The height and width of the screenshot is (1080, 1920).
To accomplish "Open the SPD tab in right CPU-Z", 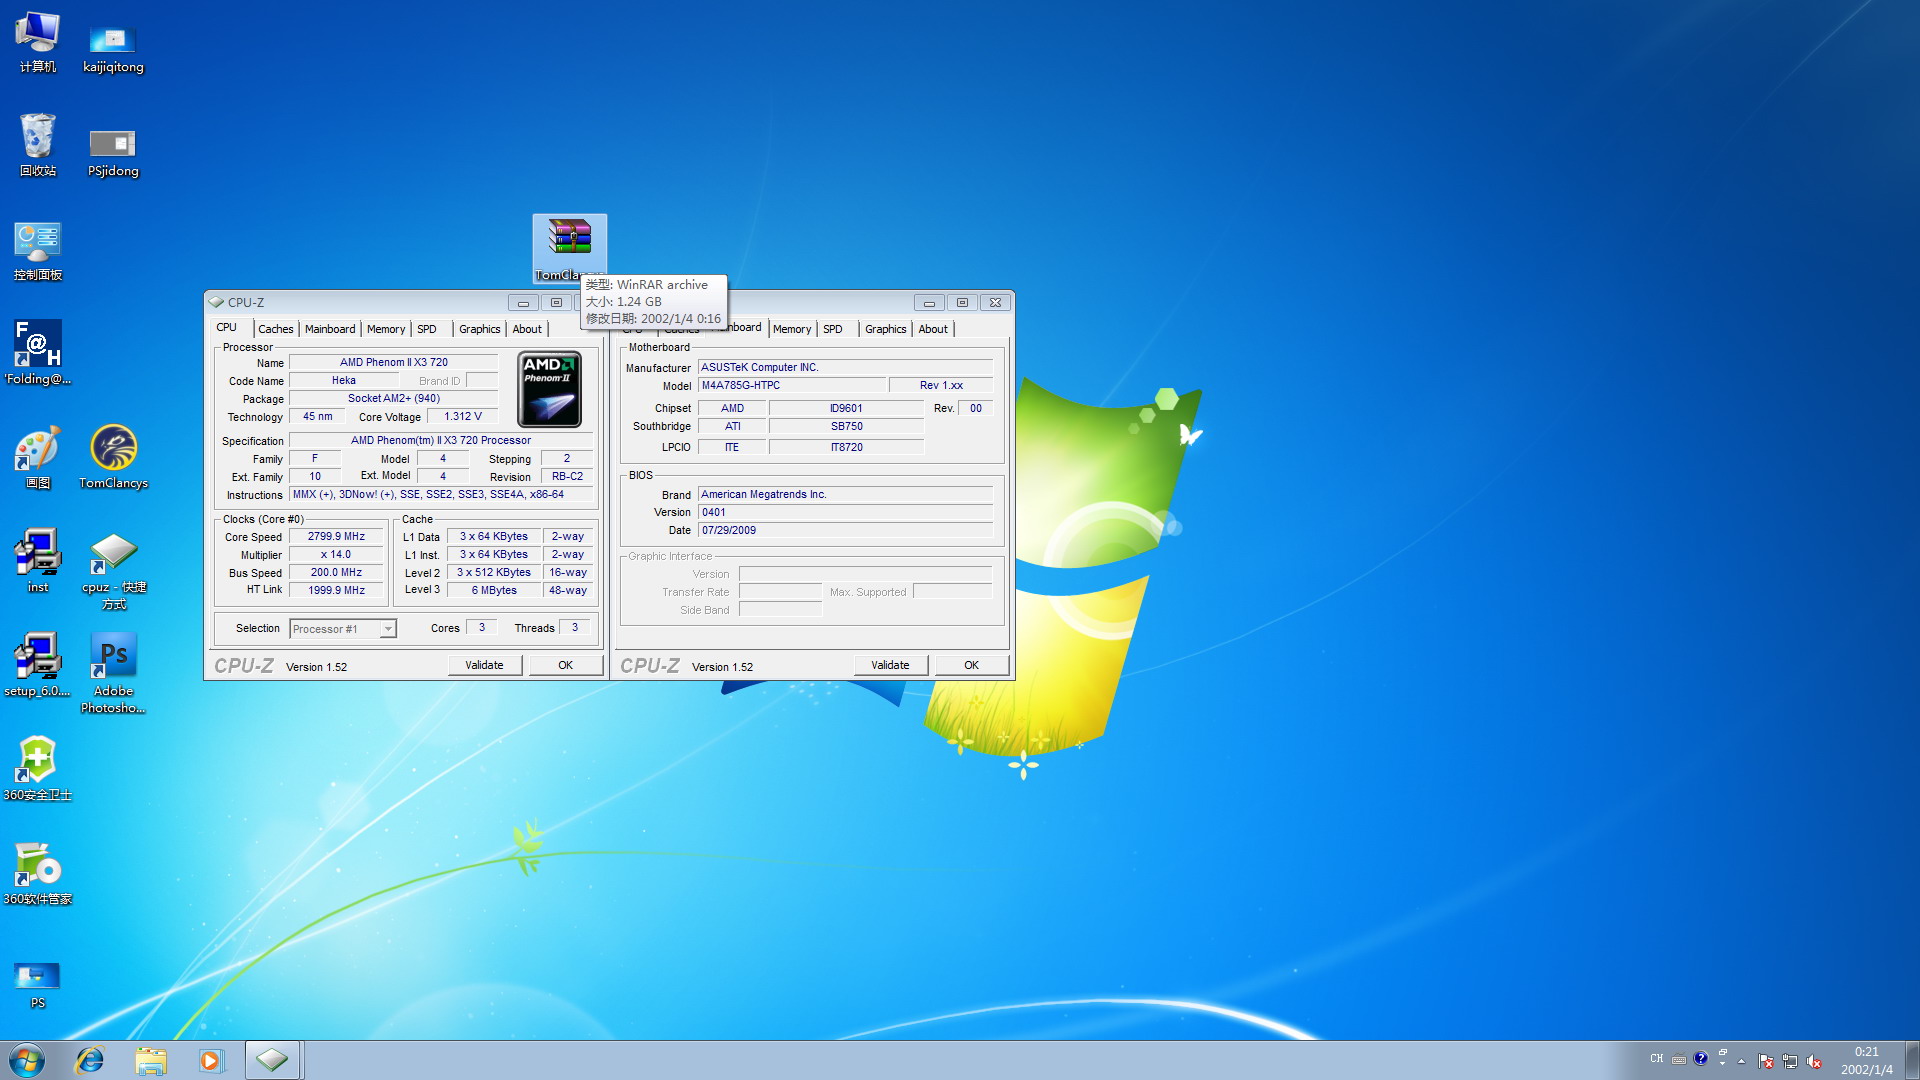I will coord(832,329).
